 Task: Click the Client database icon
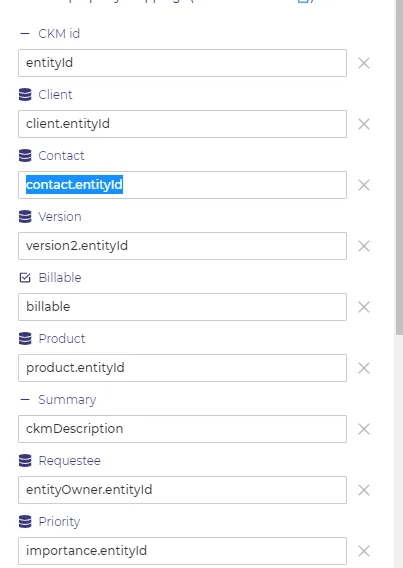pyautogui.click(x=25, y=95)
